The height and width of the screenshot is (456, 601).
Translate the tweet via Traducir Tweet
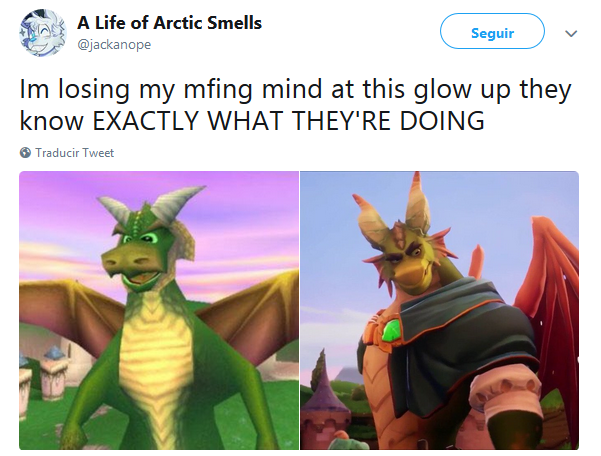pyautogui.click(x=74, y=153)
